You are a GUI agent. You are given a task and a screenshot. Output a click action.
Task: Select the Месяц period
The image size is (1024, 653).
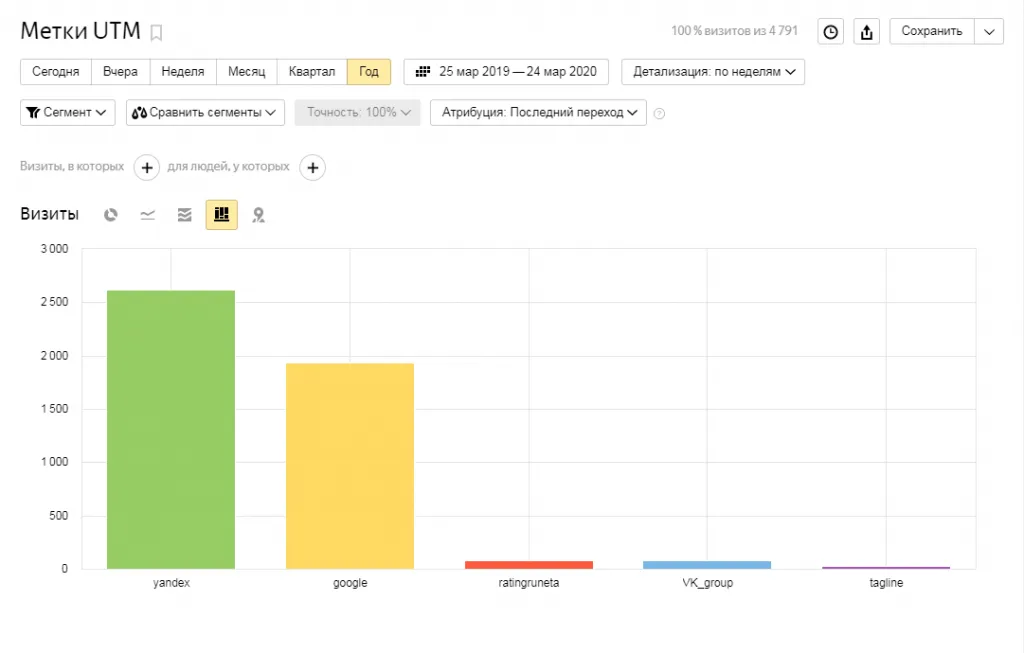pyautogui.click(x=247, y=72)
